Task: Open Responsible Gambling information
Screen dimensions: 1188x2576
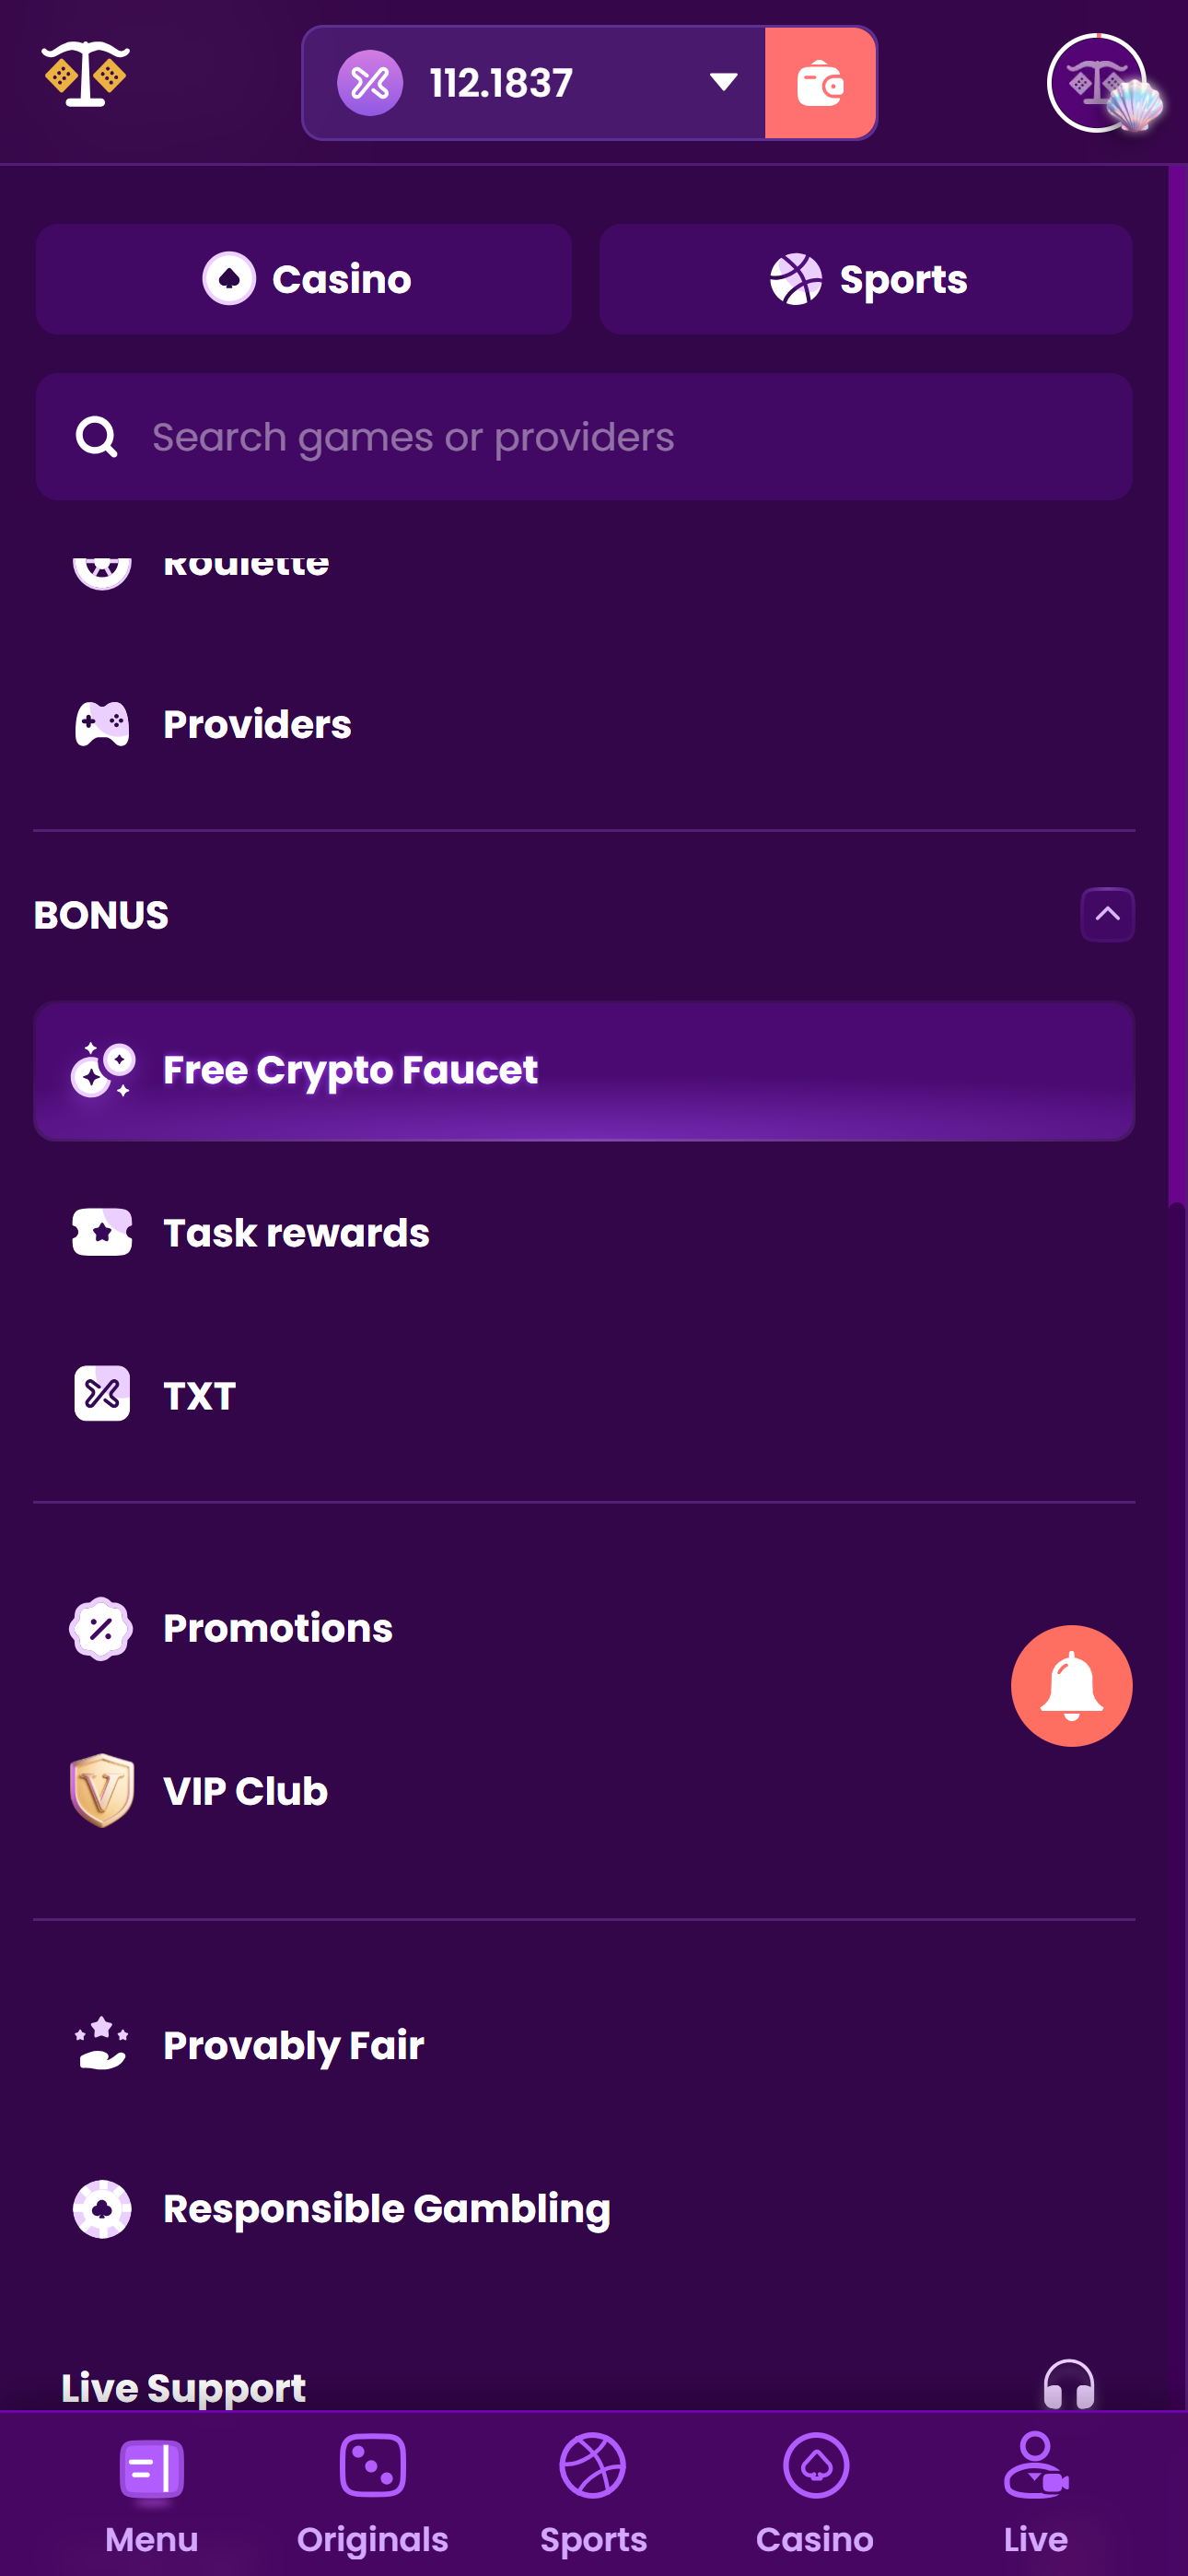Action: click(x=386, y=2209)
